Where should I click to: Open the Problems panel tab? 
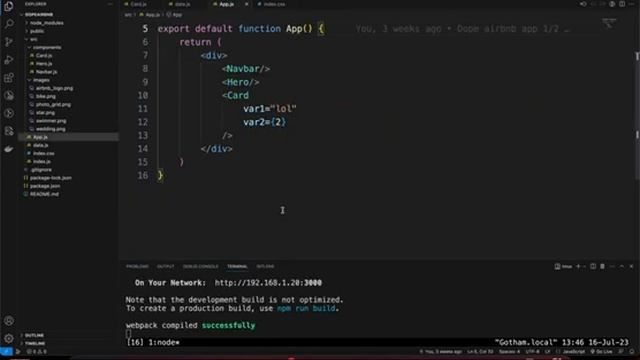(x=137, y=267)
